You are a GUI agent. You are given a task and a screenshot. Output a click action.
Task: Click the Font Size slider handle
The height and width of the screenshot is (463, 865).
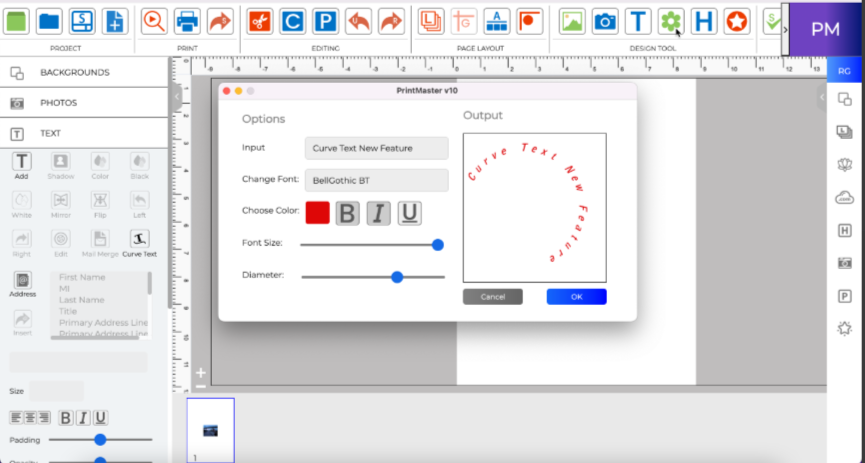point(438,244)
